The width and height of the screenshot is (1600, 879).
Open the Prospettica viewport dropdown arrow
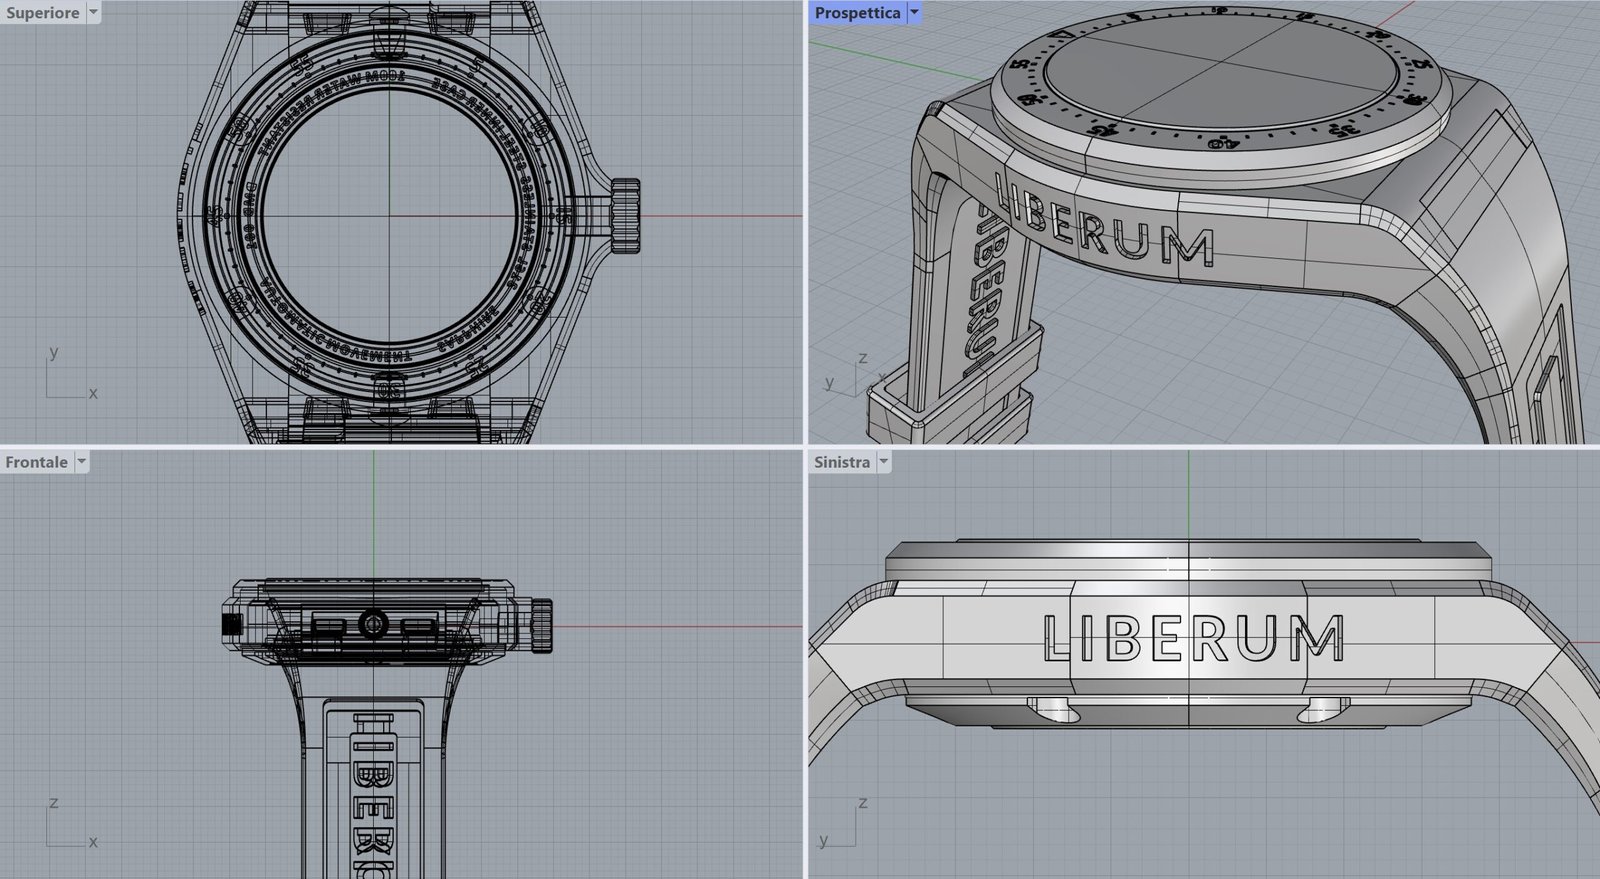(x=914, y=13)
